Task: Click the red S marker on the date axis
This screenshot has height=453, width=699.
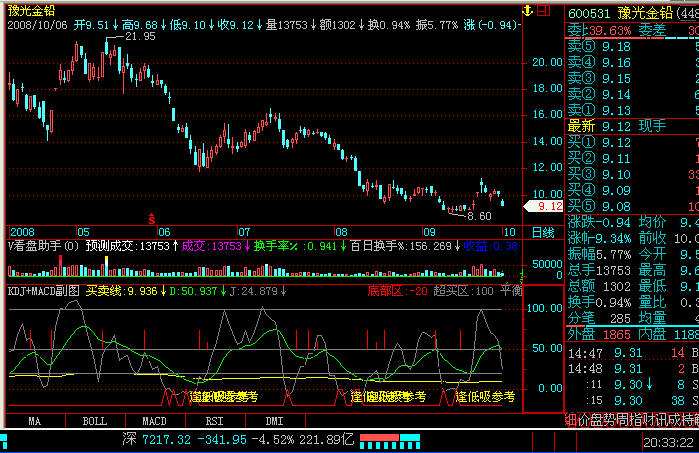Action: [152, 218]
